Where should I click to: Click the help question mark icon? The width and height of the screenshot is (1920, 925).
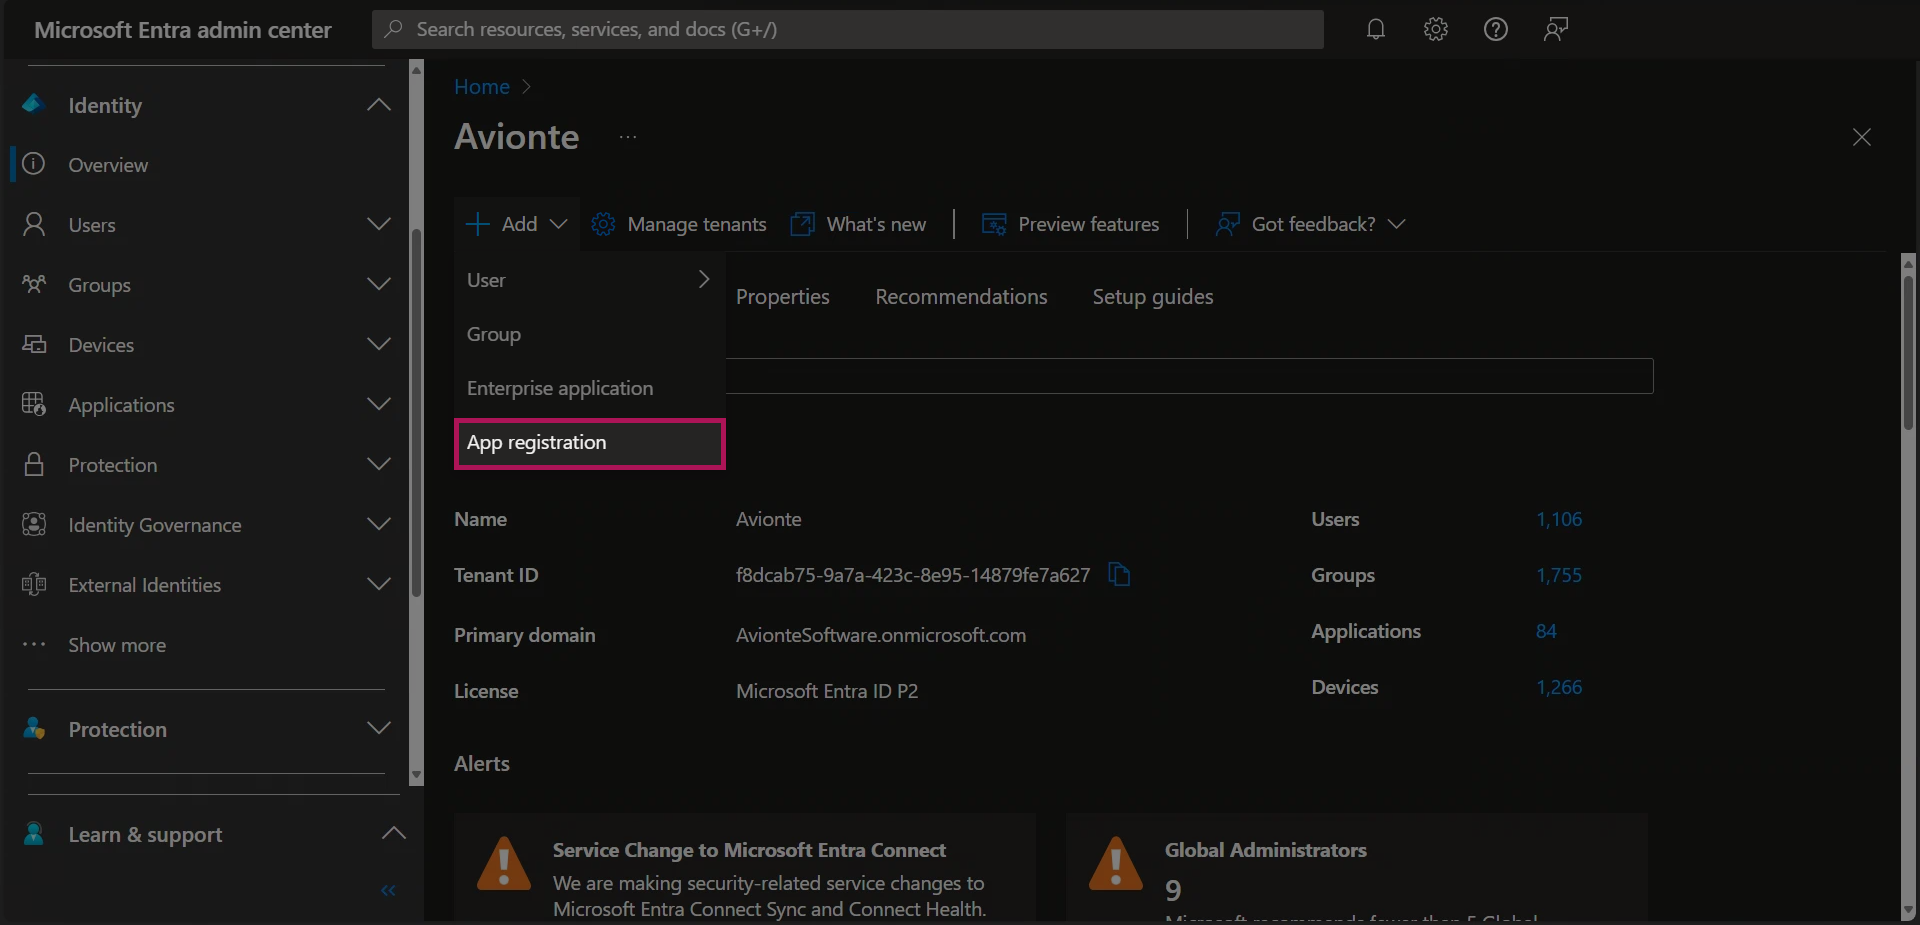pyautogui.click(x=1496, y=29)
